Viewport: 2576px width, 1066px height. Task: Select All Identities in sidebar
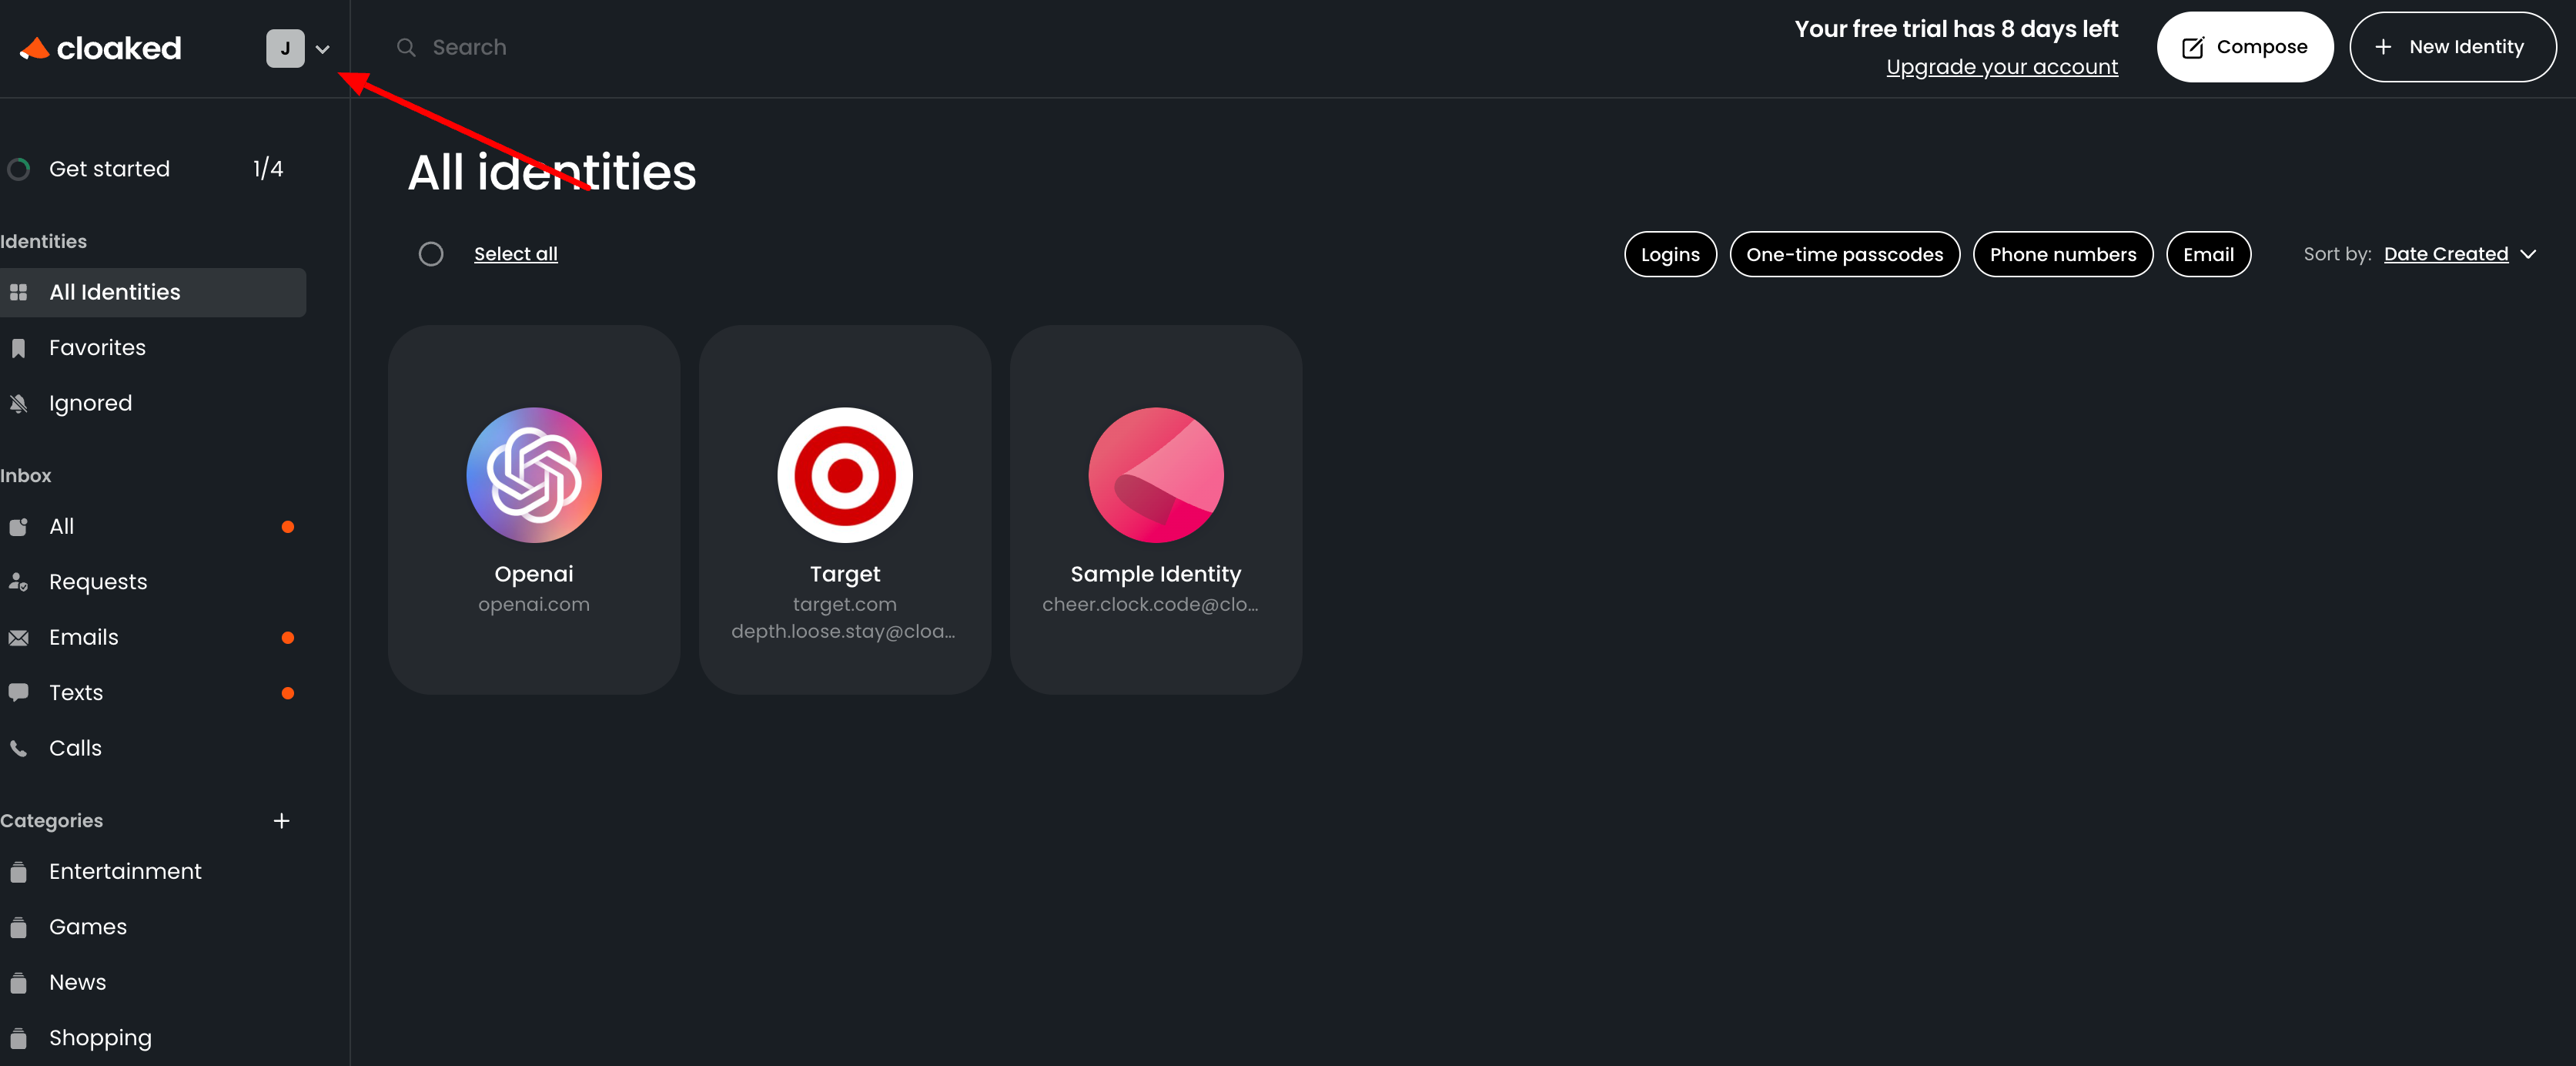tap(153, 292)
